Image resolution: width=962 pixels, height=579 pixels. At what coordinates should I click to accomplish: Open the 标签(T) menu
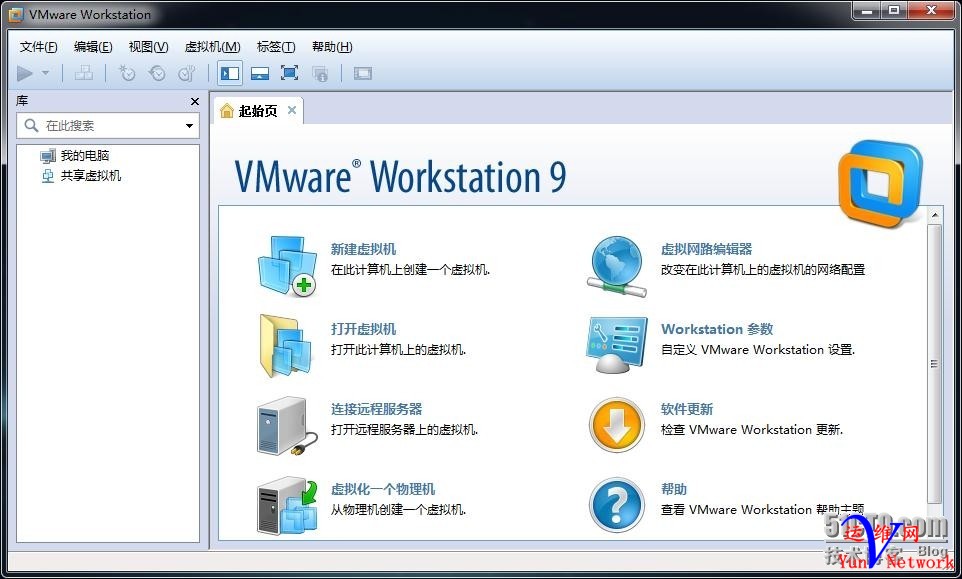pos(276,47)
